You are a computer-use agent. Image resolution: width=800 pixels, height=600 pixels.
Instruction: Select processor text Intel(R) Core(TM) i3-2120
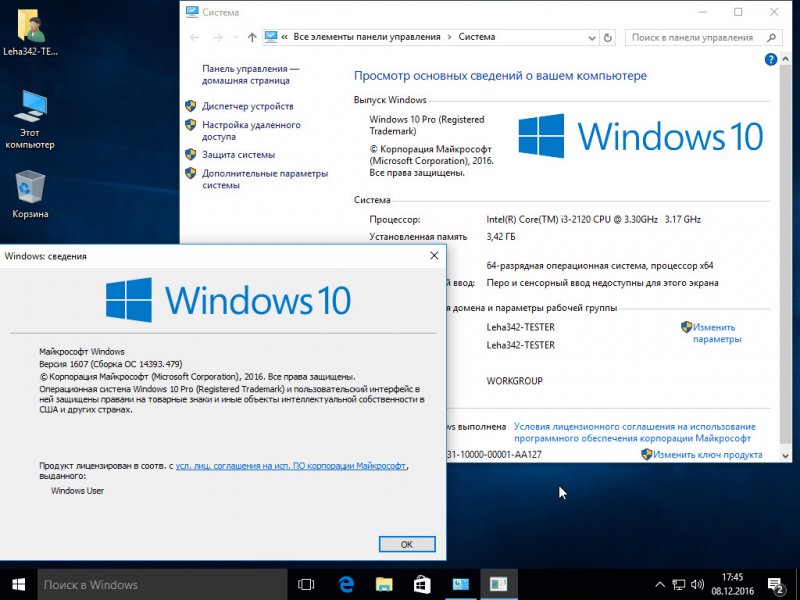[593, 219]
